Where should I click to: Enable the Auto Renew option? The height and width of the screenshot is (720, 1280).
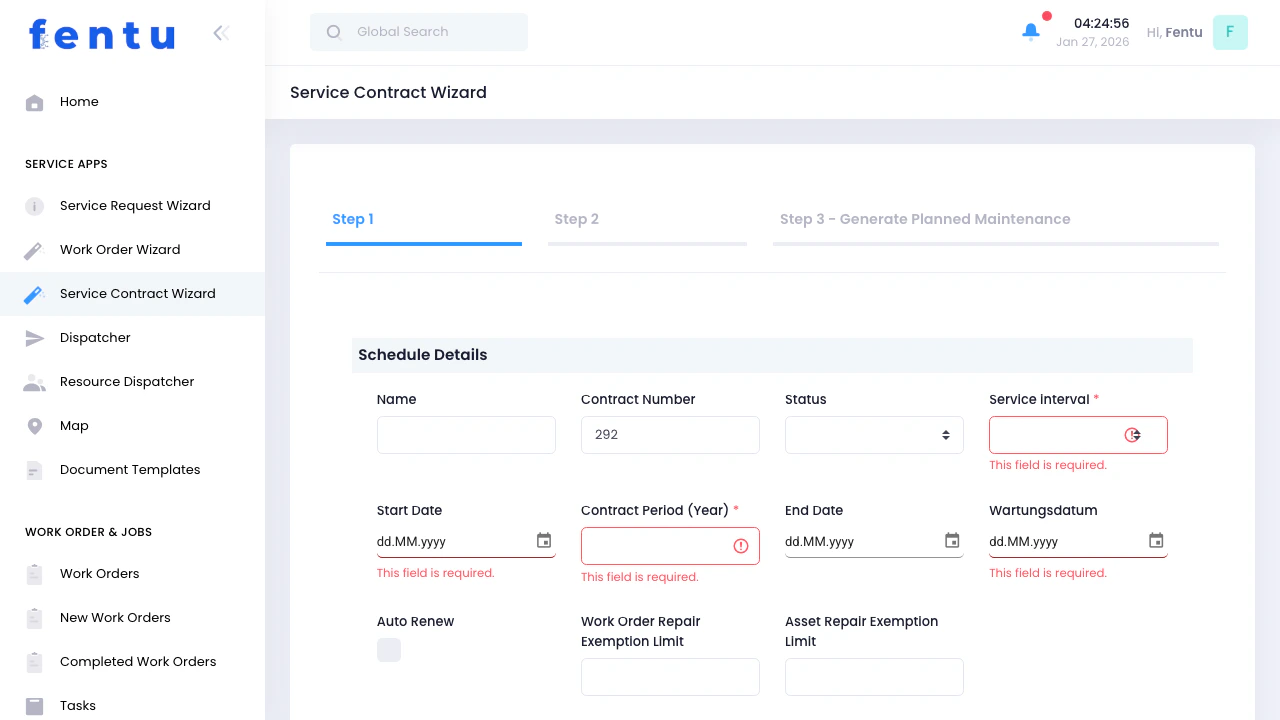389,650
